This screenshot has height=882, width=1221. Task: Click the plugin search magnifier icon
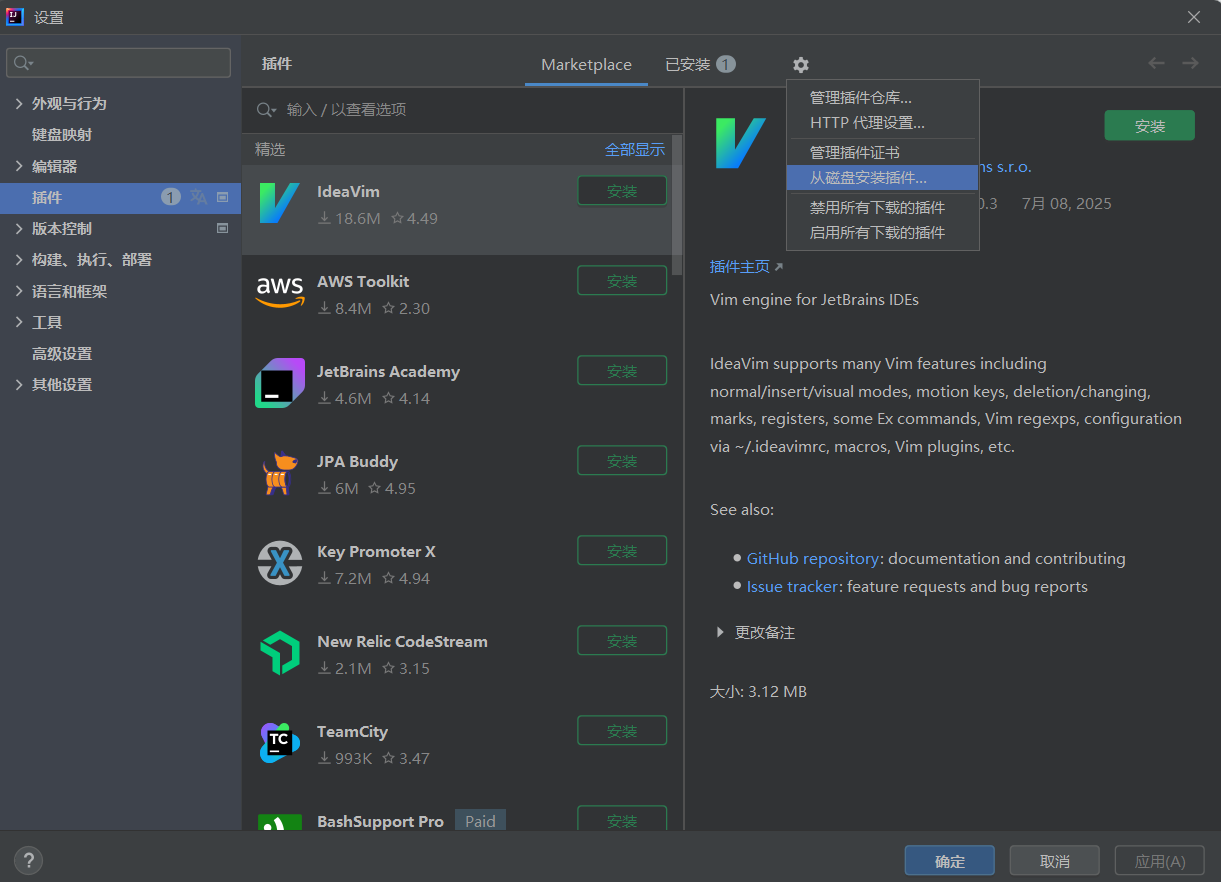point(266,110)
